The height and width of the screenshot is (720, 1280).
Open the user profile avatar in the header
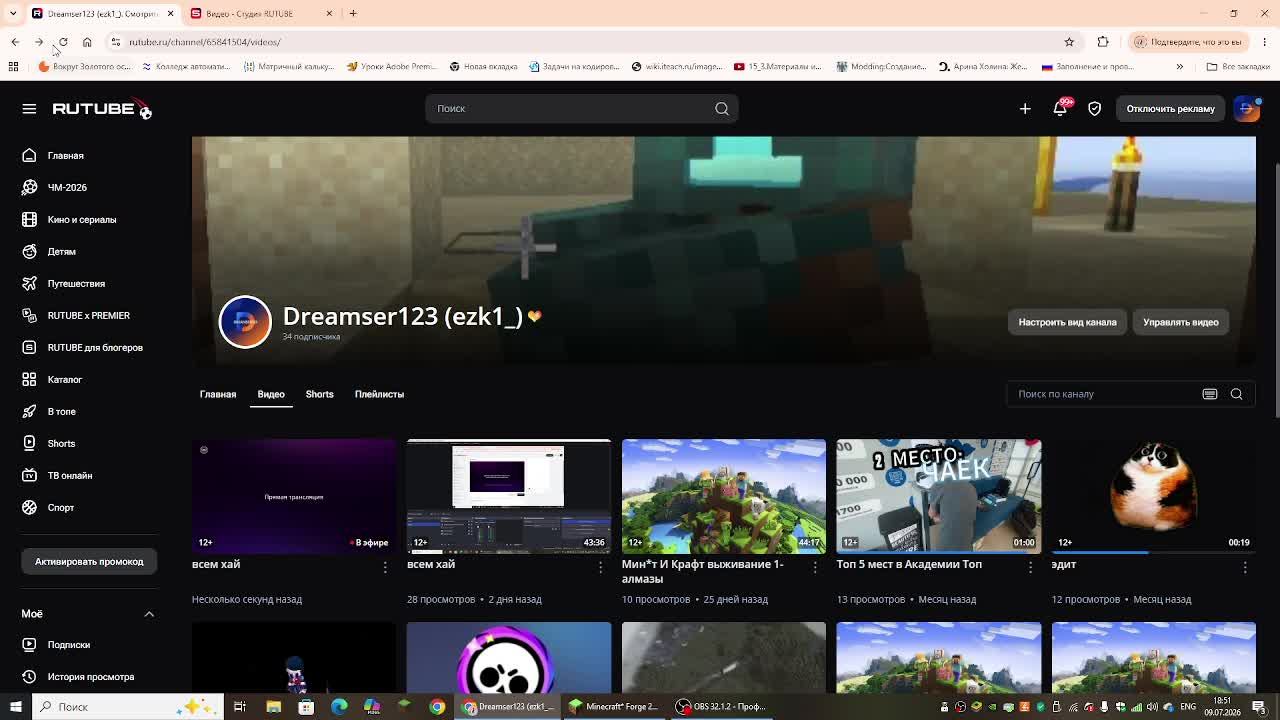pyautogui.click(x=1246, y=108)
